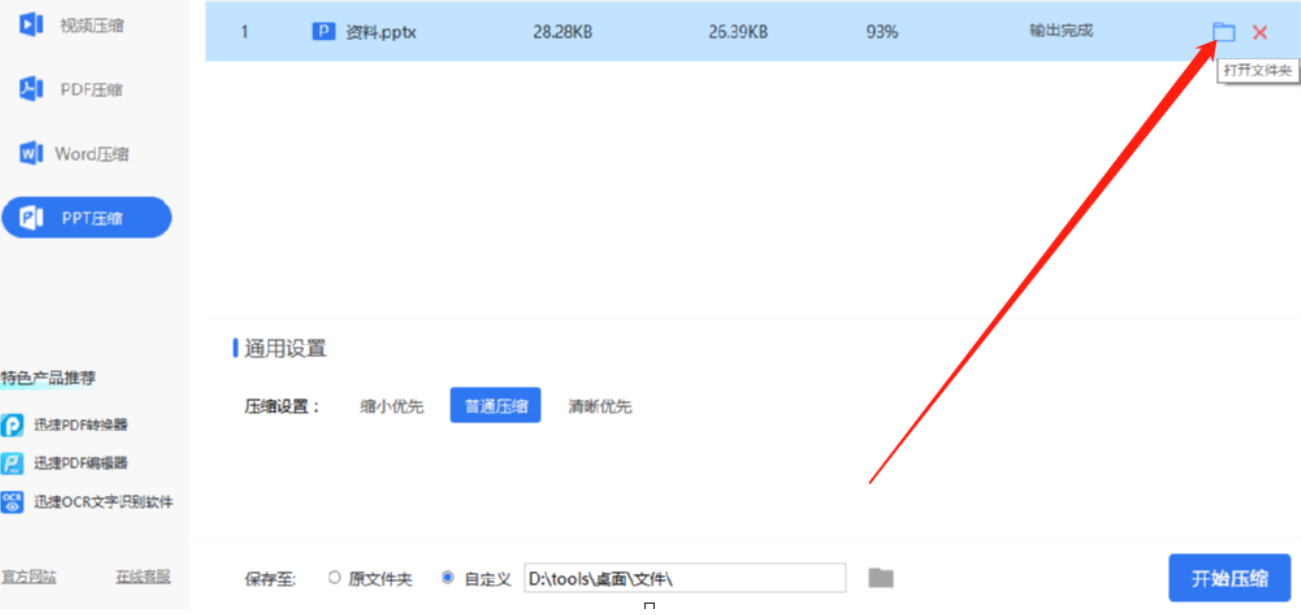
Task: Select the 自定义 save location radio button
Action: click(447, 578)
